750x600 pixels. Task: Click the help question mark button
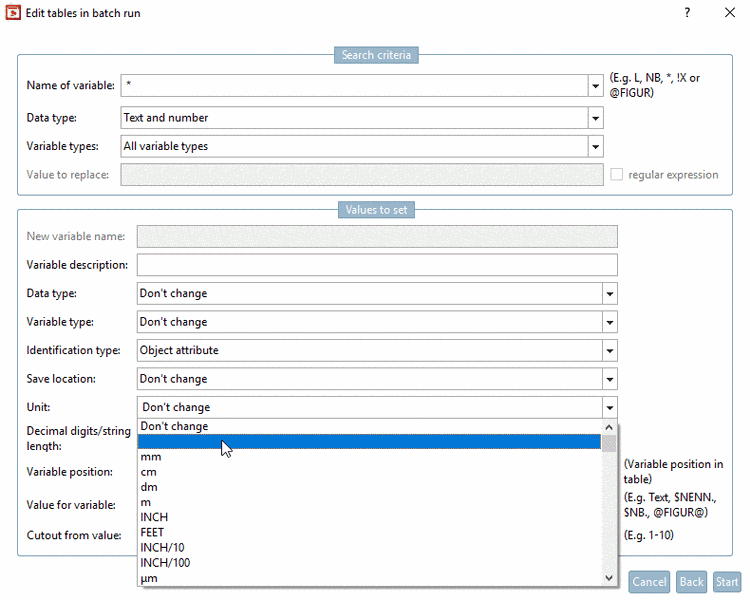tap(687, 13)
